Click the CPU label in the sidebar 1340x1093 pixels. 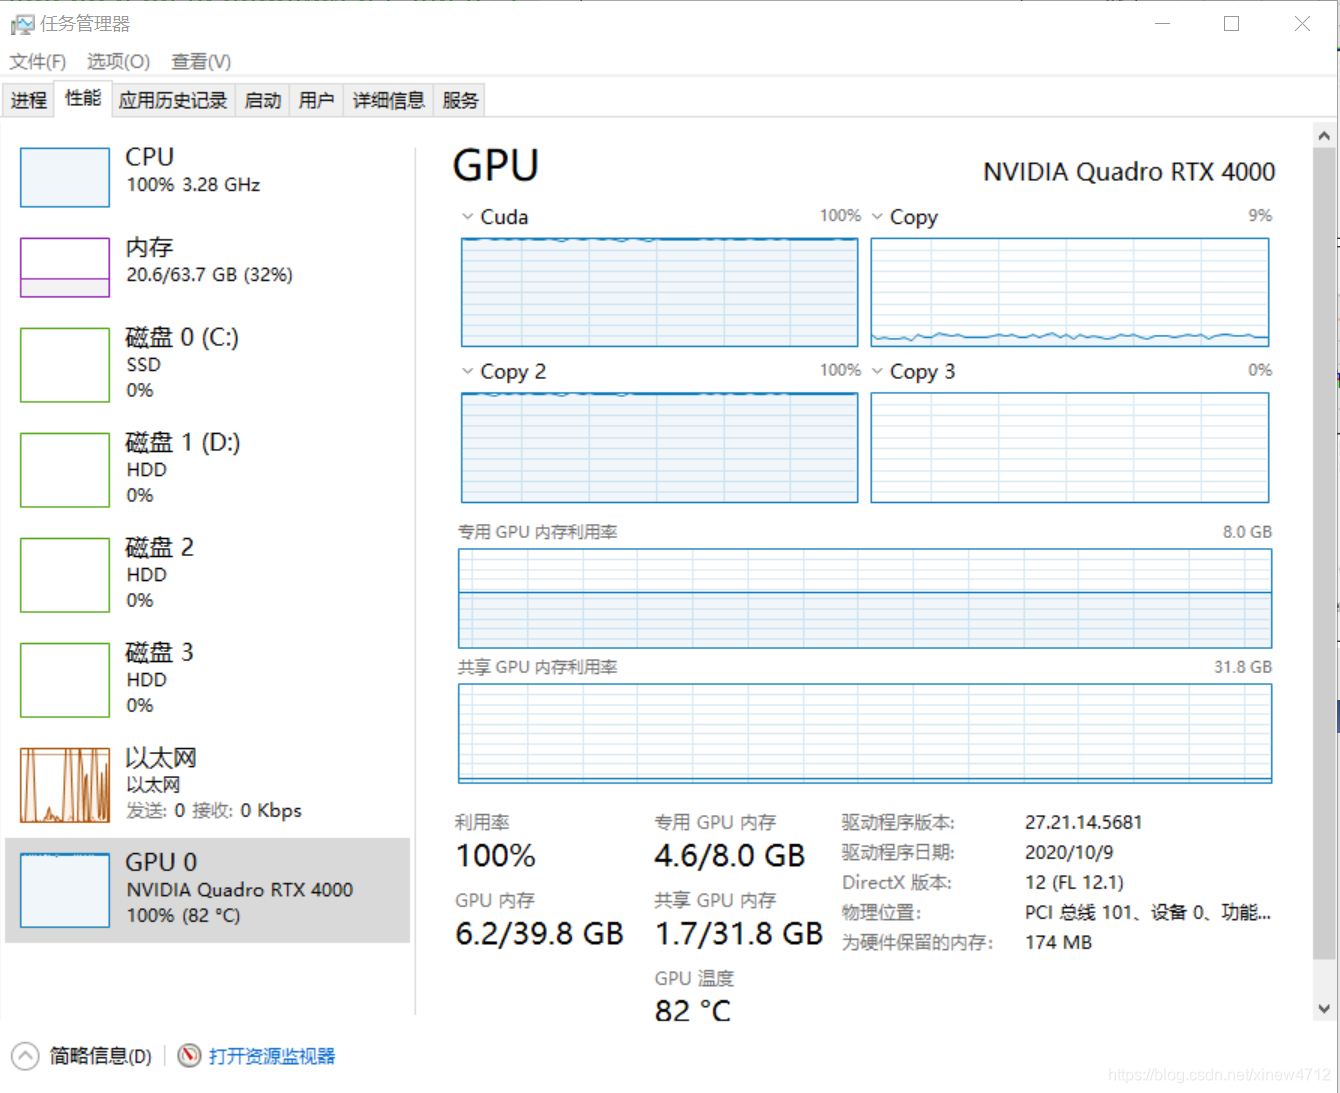(x=150, y=157)
